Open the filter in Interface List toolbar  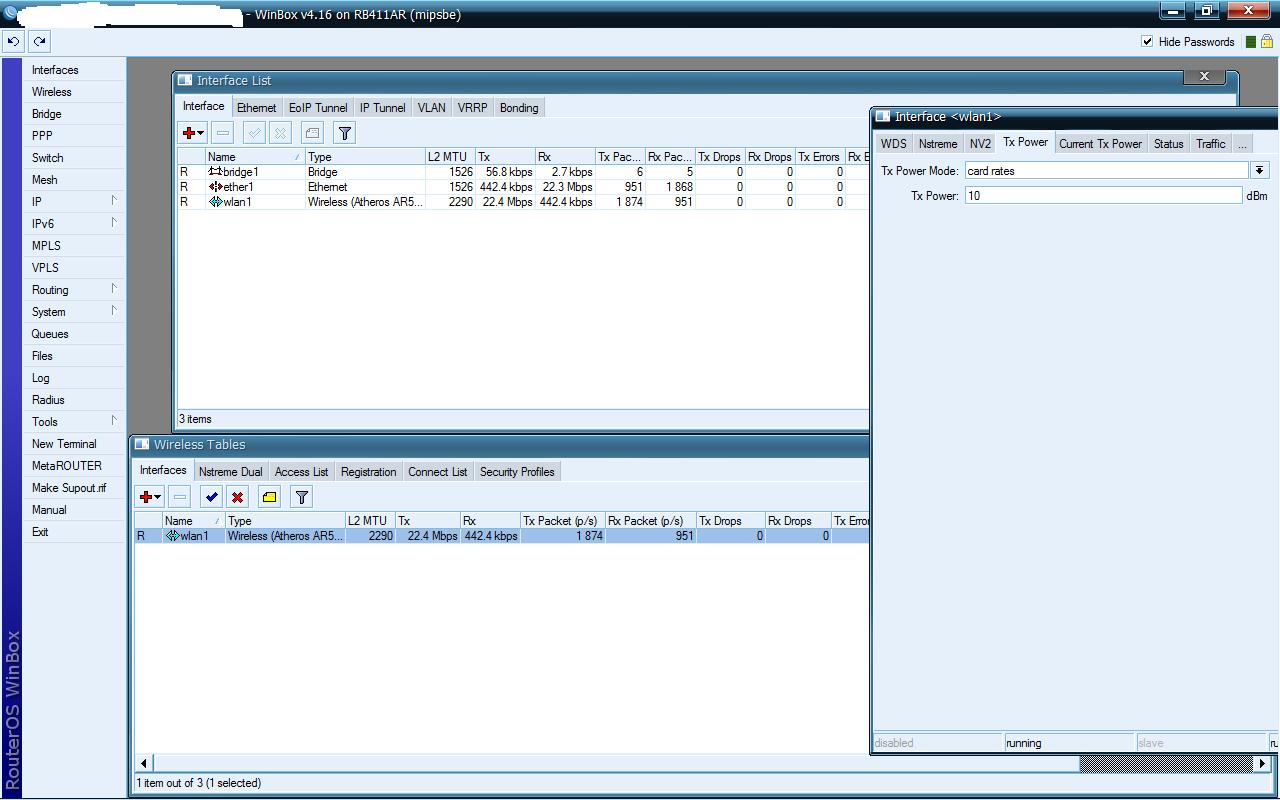click(345, 133)
